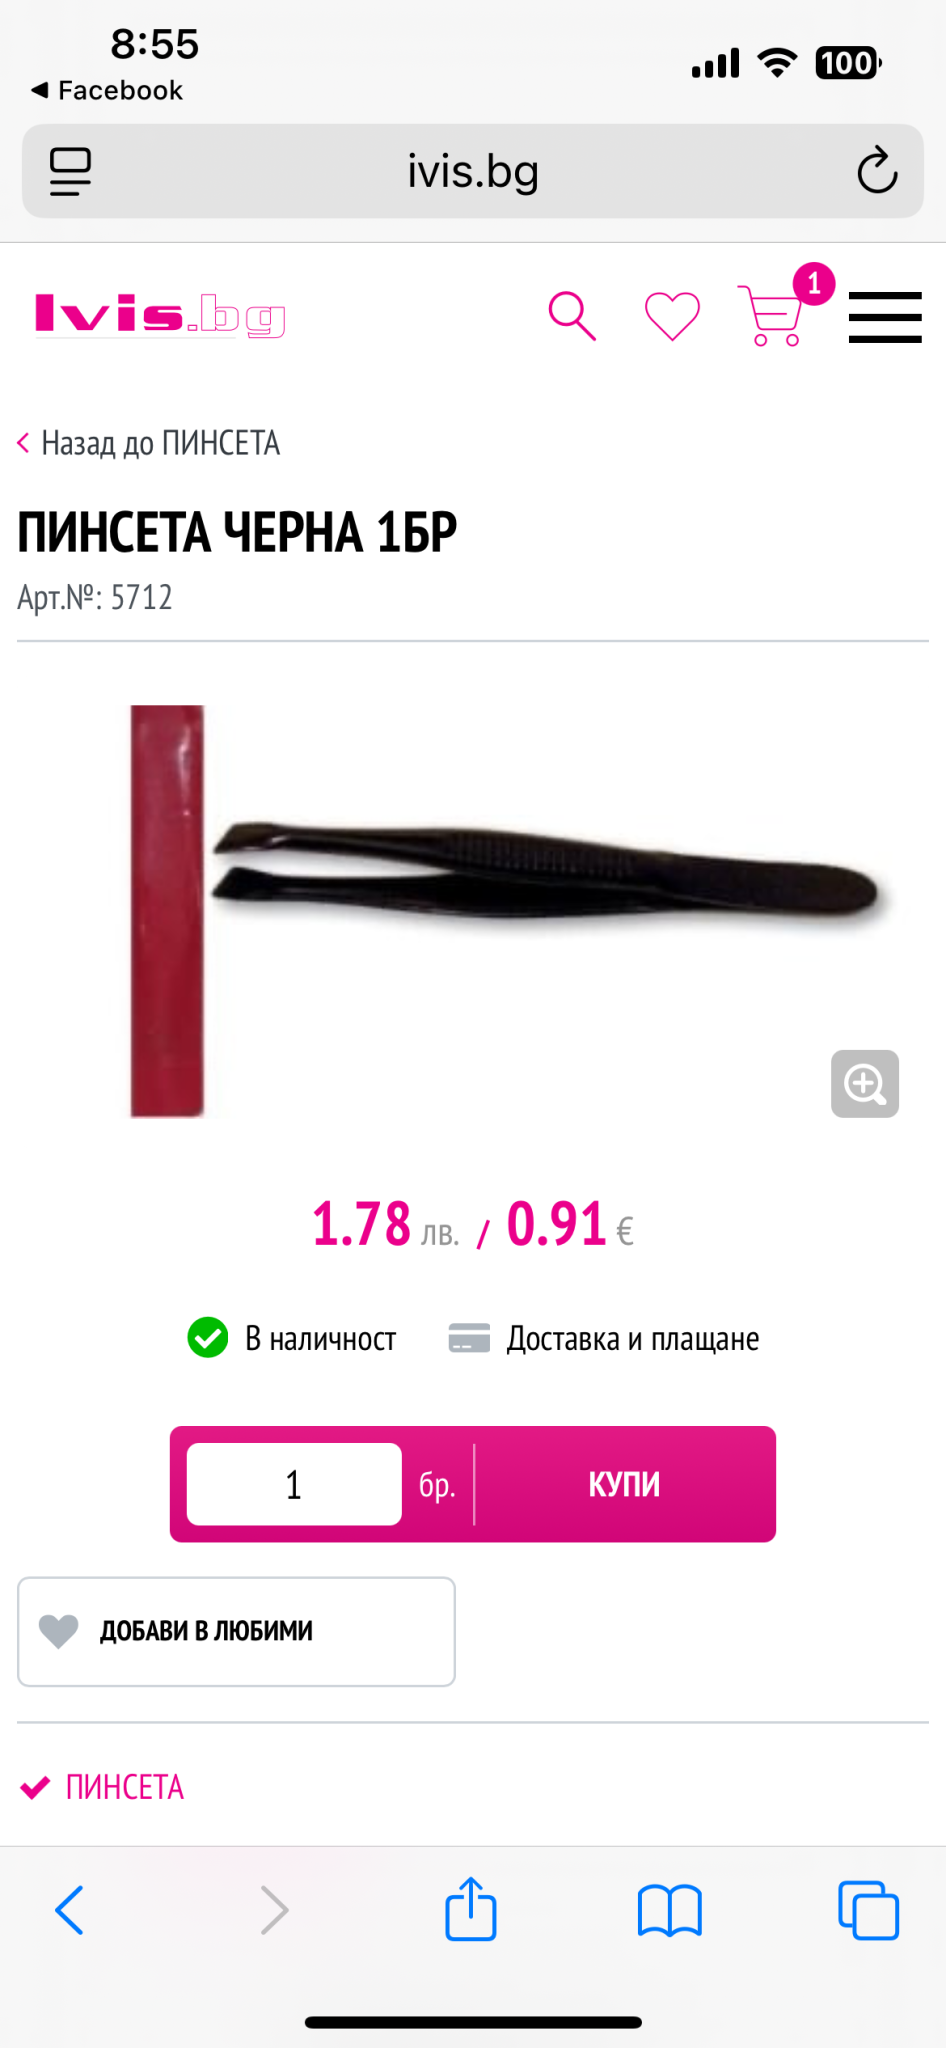Go back to ПИНСЕТА category
Viewport: 946px width, 2048px height.
(148, 443)
